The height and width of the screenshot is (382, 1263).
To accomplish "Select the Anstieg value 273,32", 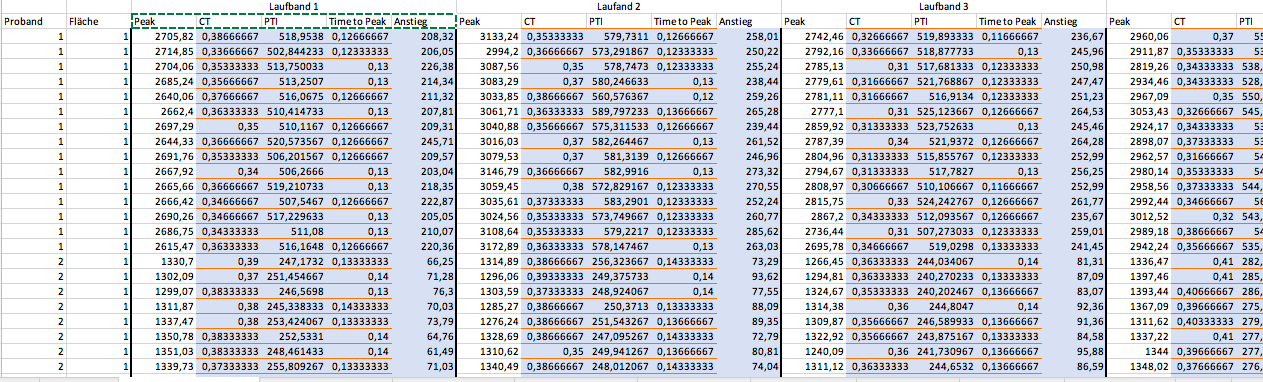I will tap(748, 171).
